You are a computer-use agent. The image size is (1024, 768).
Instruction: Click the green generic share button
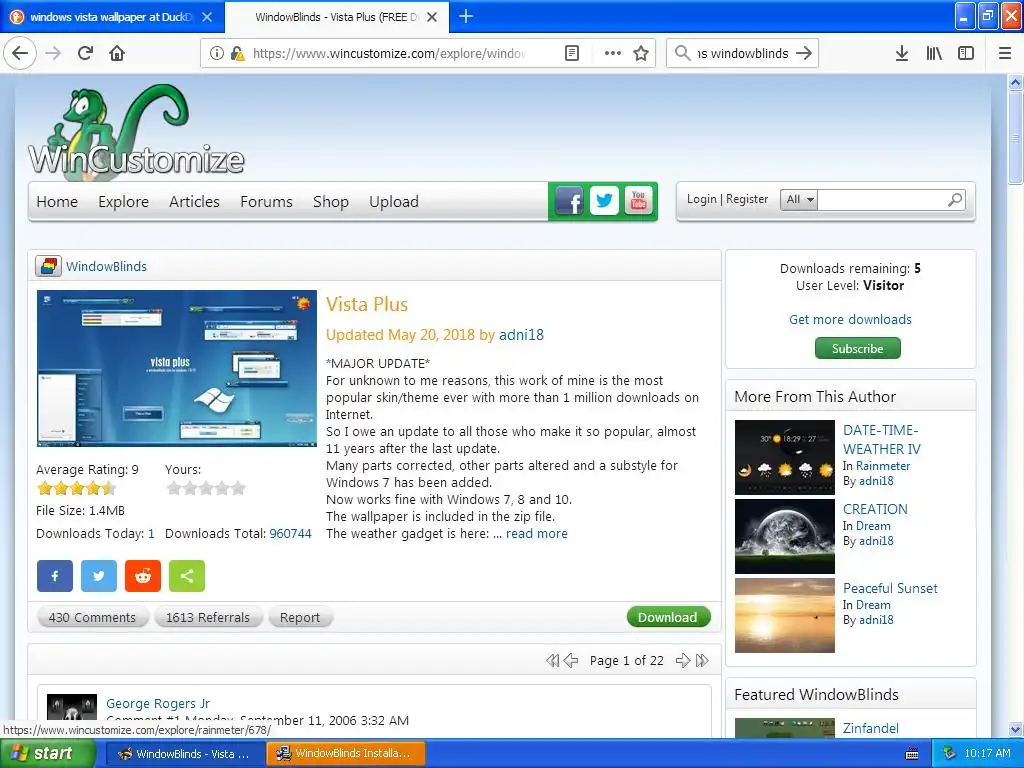coord(187,576)
